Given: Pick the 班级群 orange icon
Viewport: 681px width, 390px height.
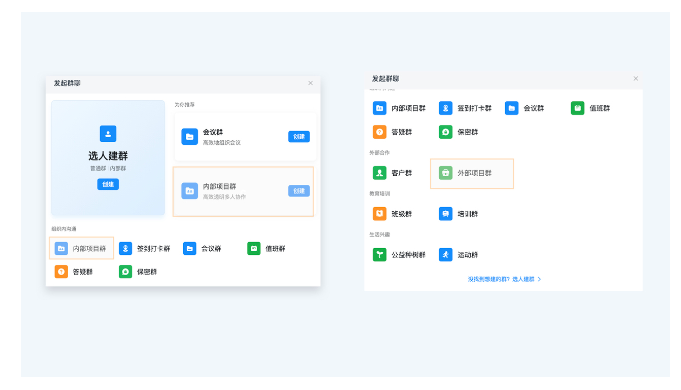Looking at the screenshot, I should 380,214.
